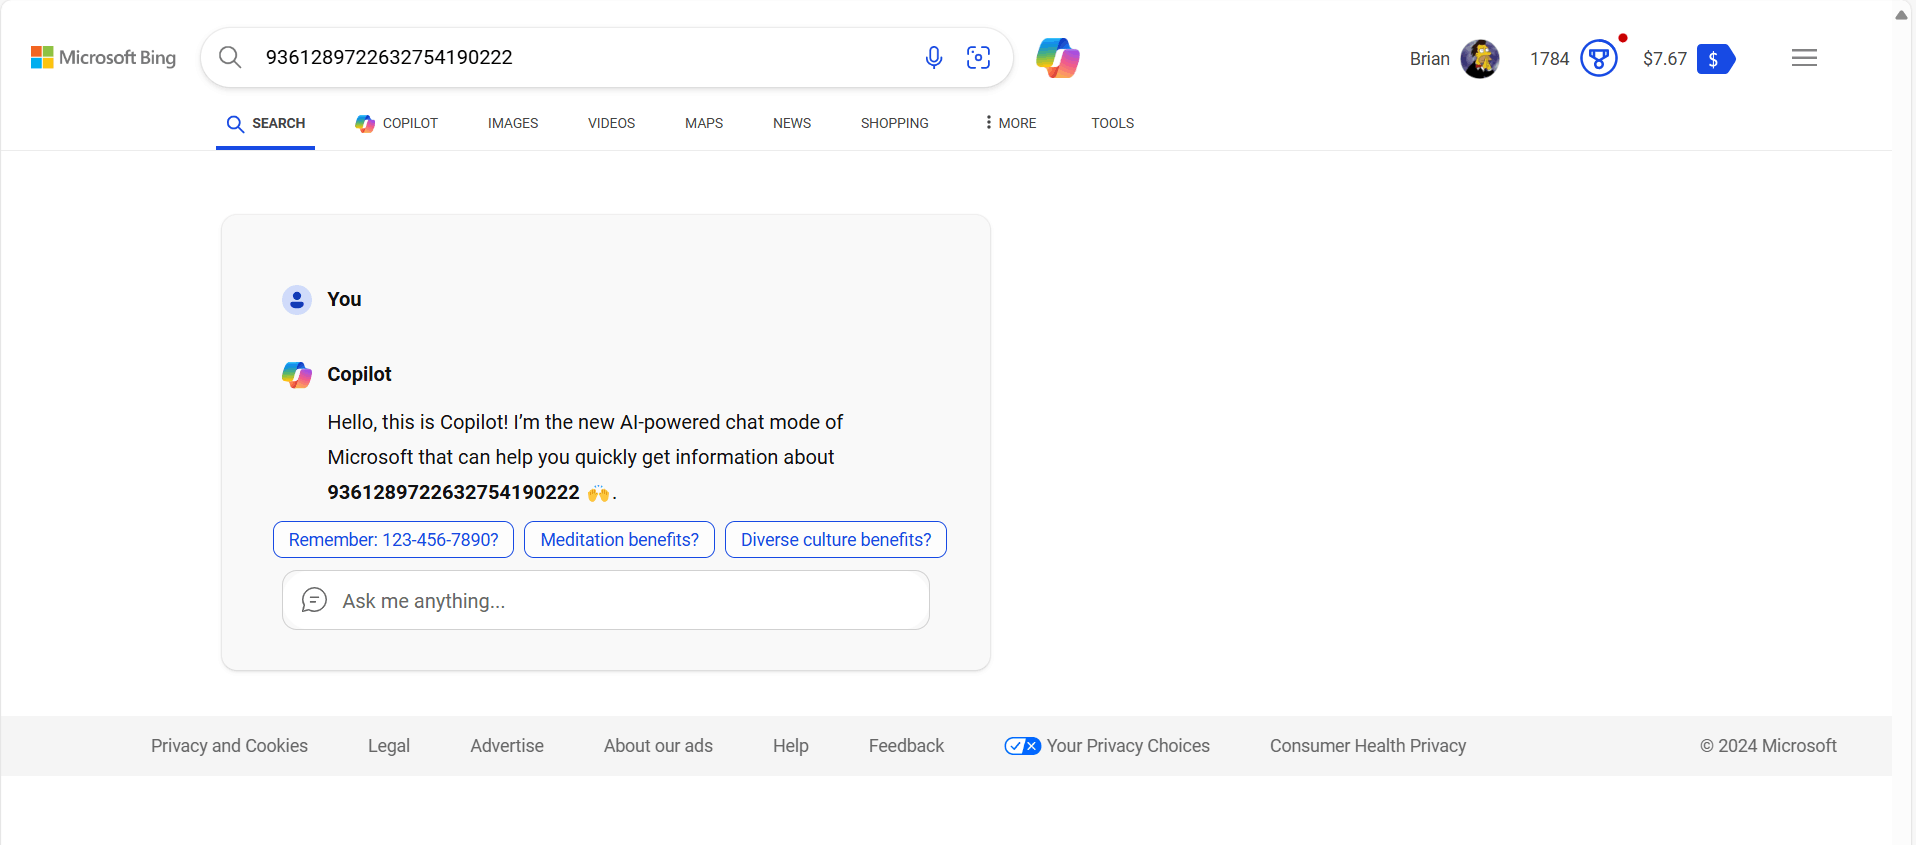
Task: Switch to the Copilot tab
Action: point(397,123)
